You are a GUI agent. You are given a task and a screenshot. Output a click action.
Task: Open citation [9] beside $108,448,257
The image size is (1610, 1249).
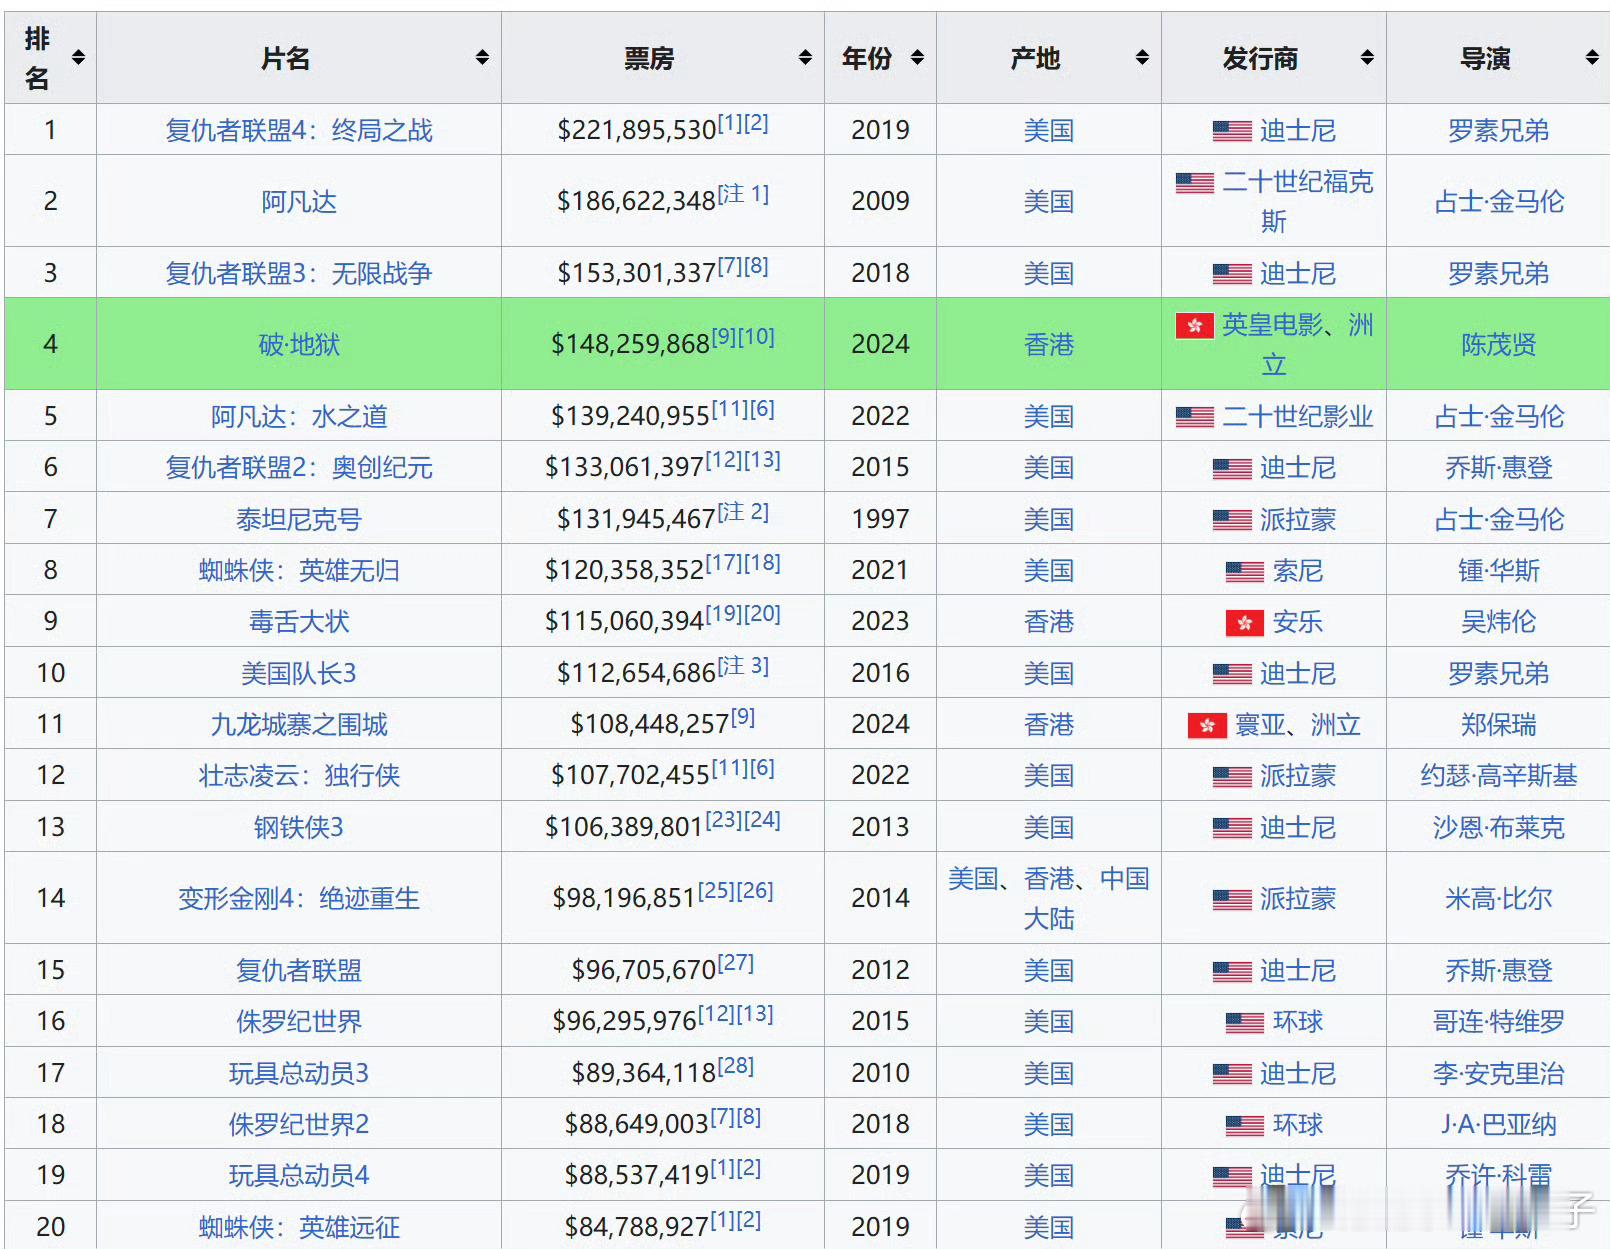point(743,717)
